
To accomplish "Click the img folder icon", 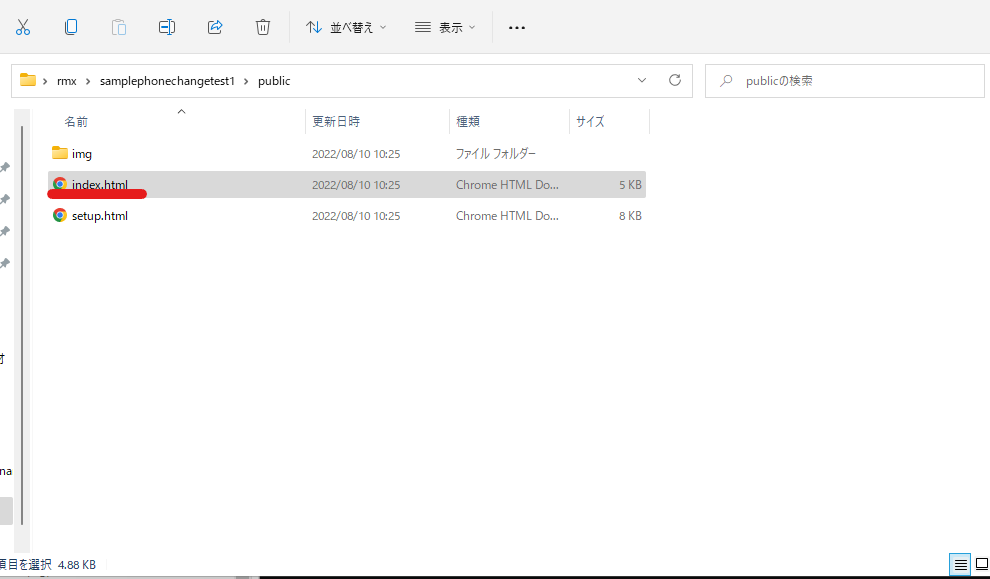I will (59, 153).
